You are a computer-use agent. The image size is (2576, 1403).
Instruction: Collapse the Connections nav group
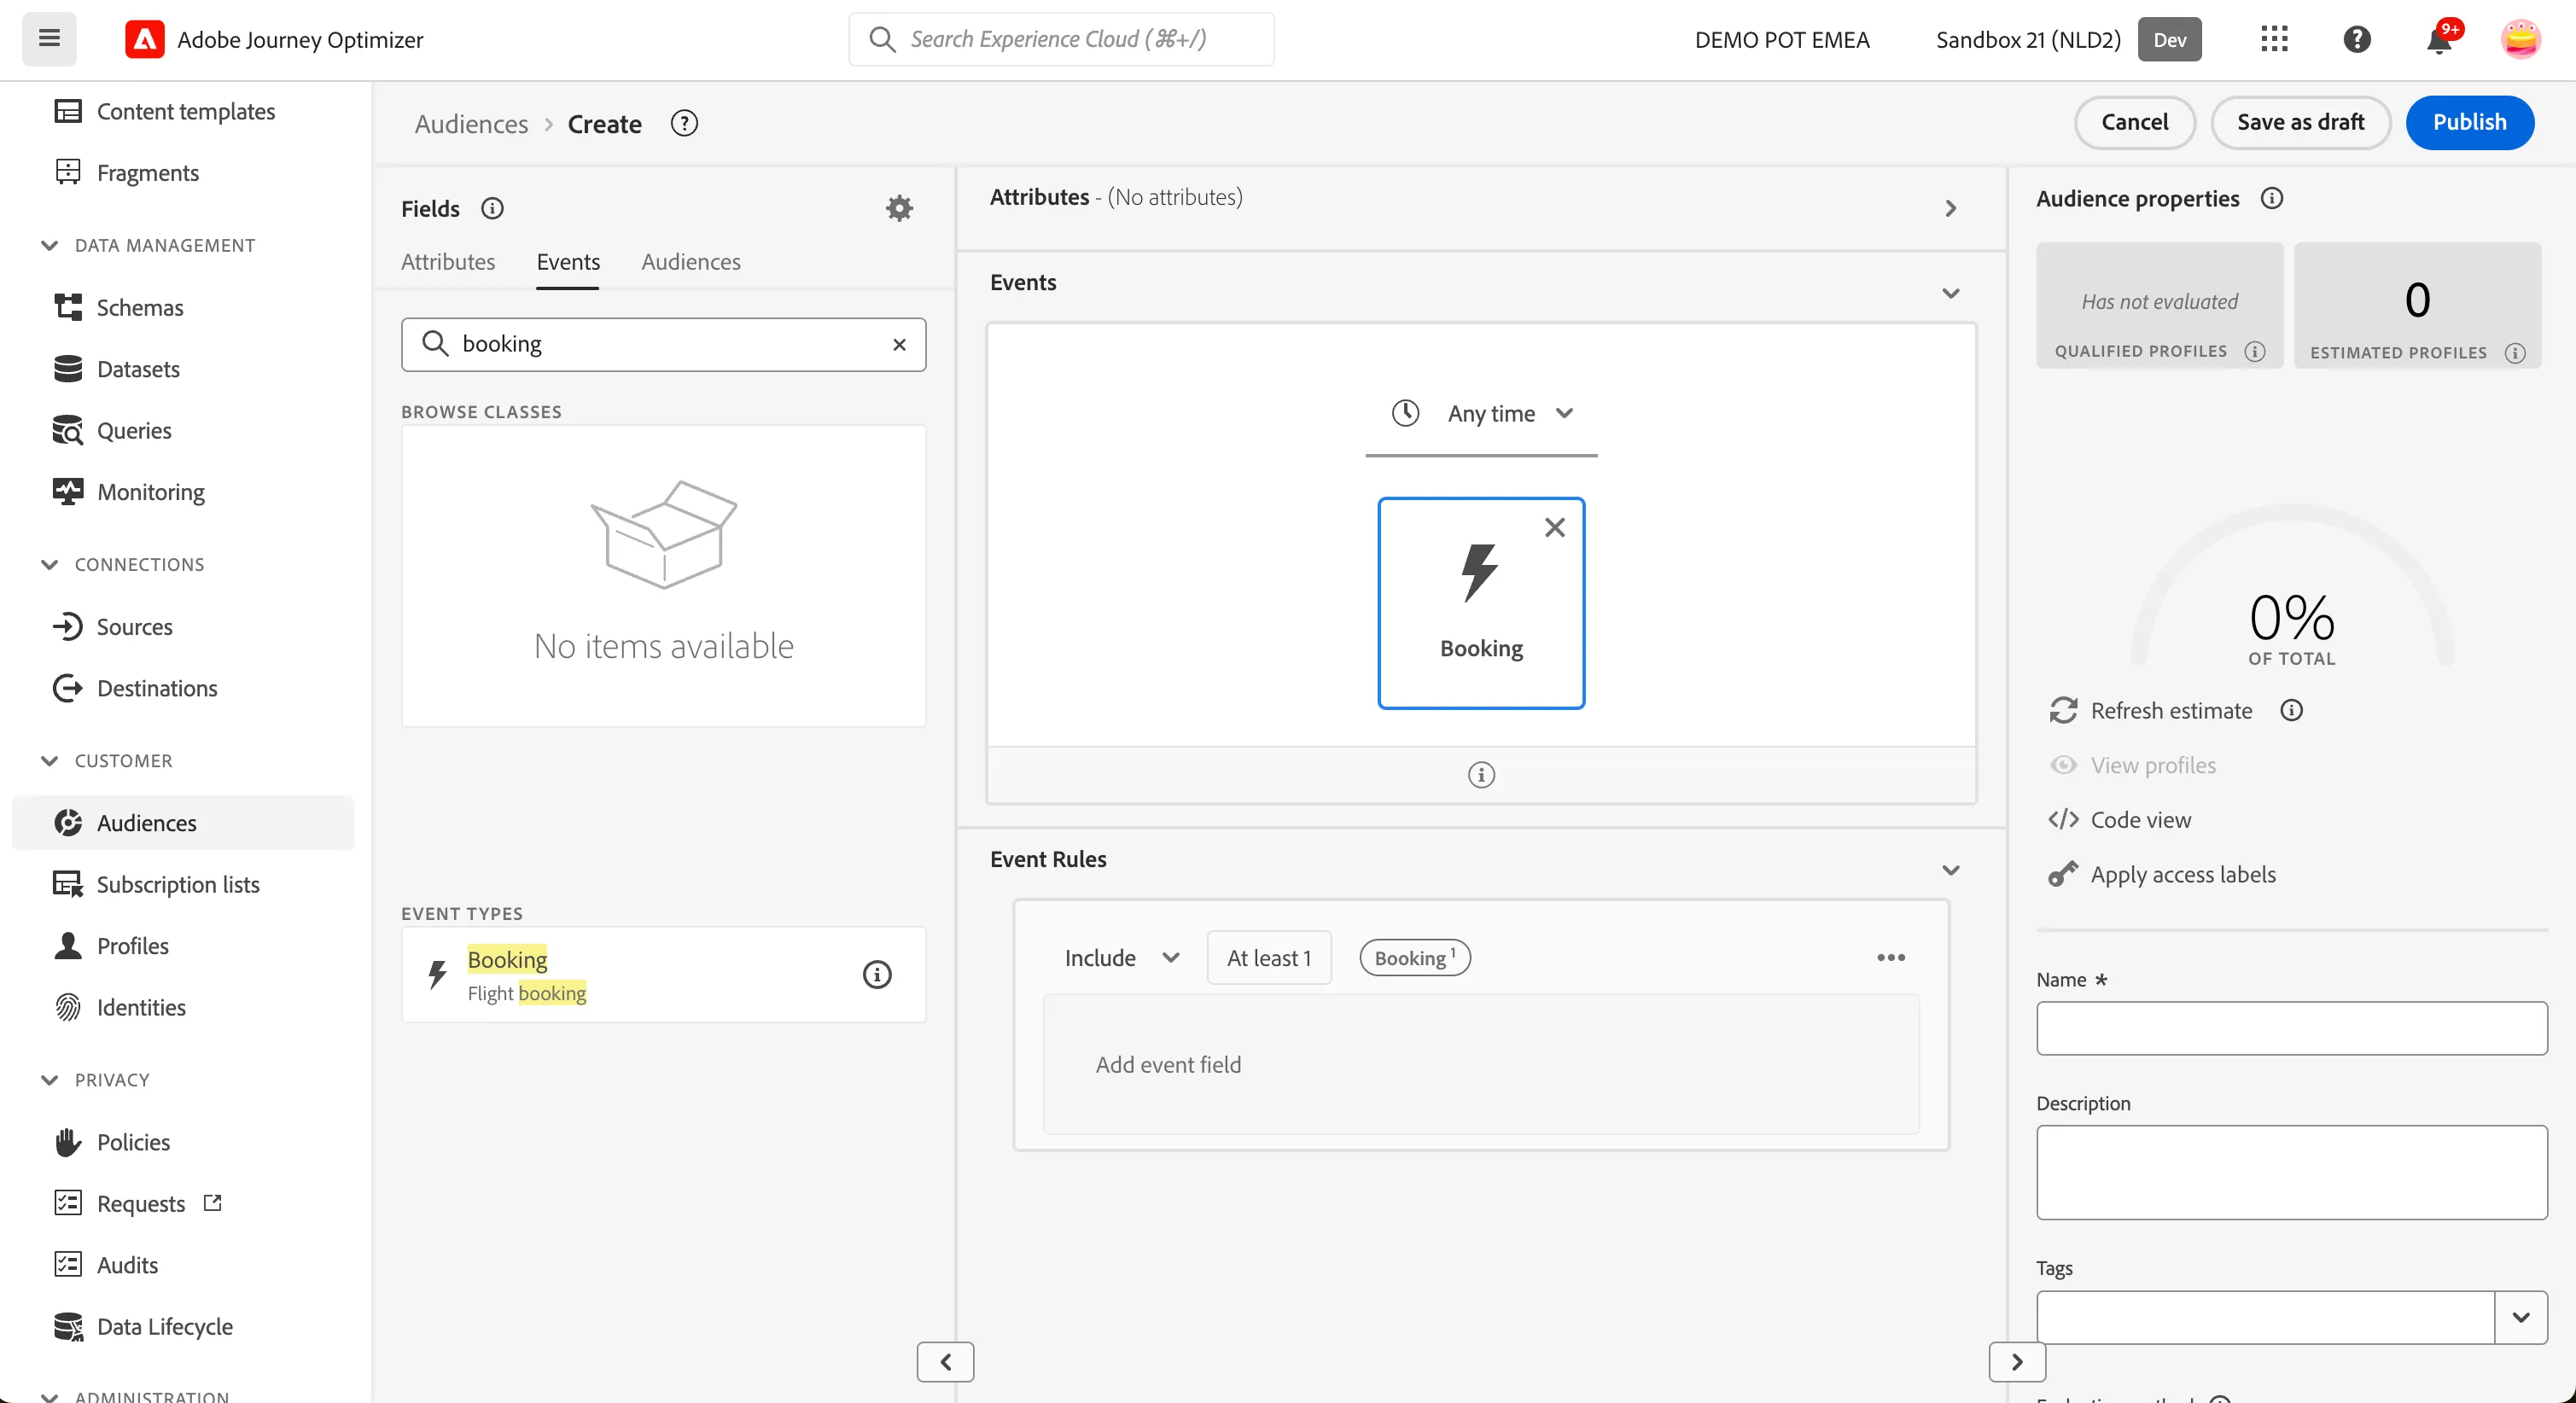(49, 564)
